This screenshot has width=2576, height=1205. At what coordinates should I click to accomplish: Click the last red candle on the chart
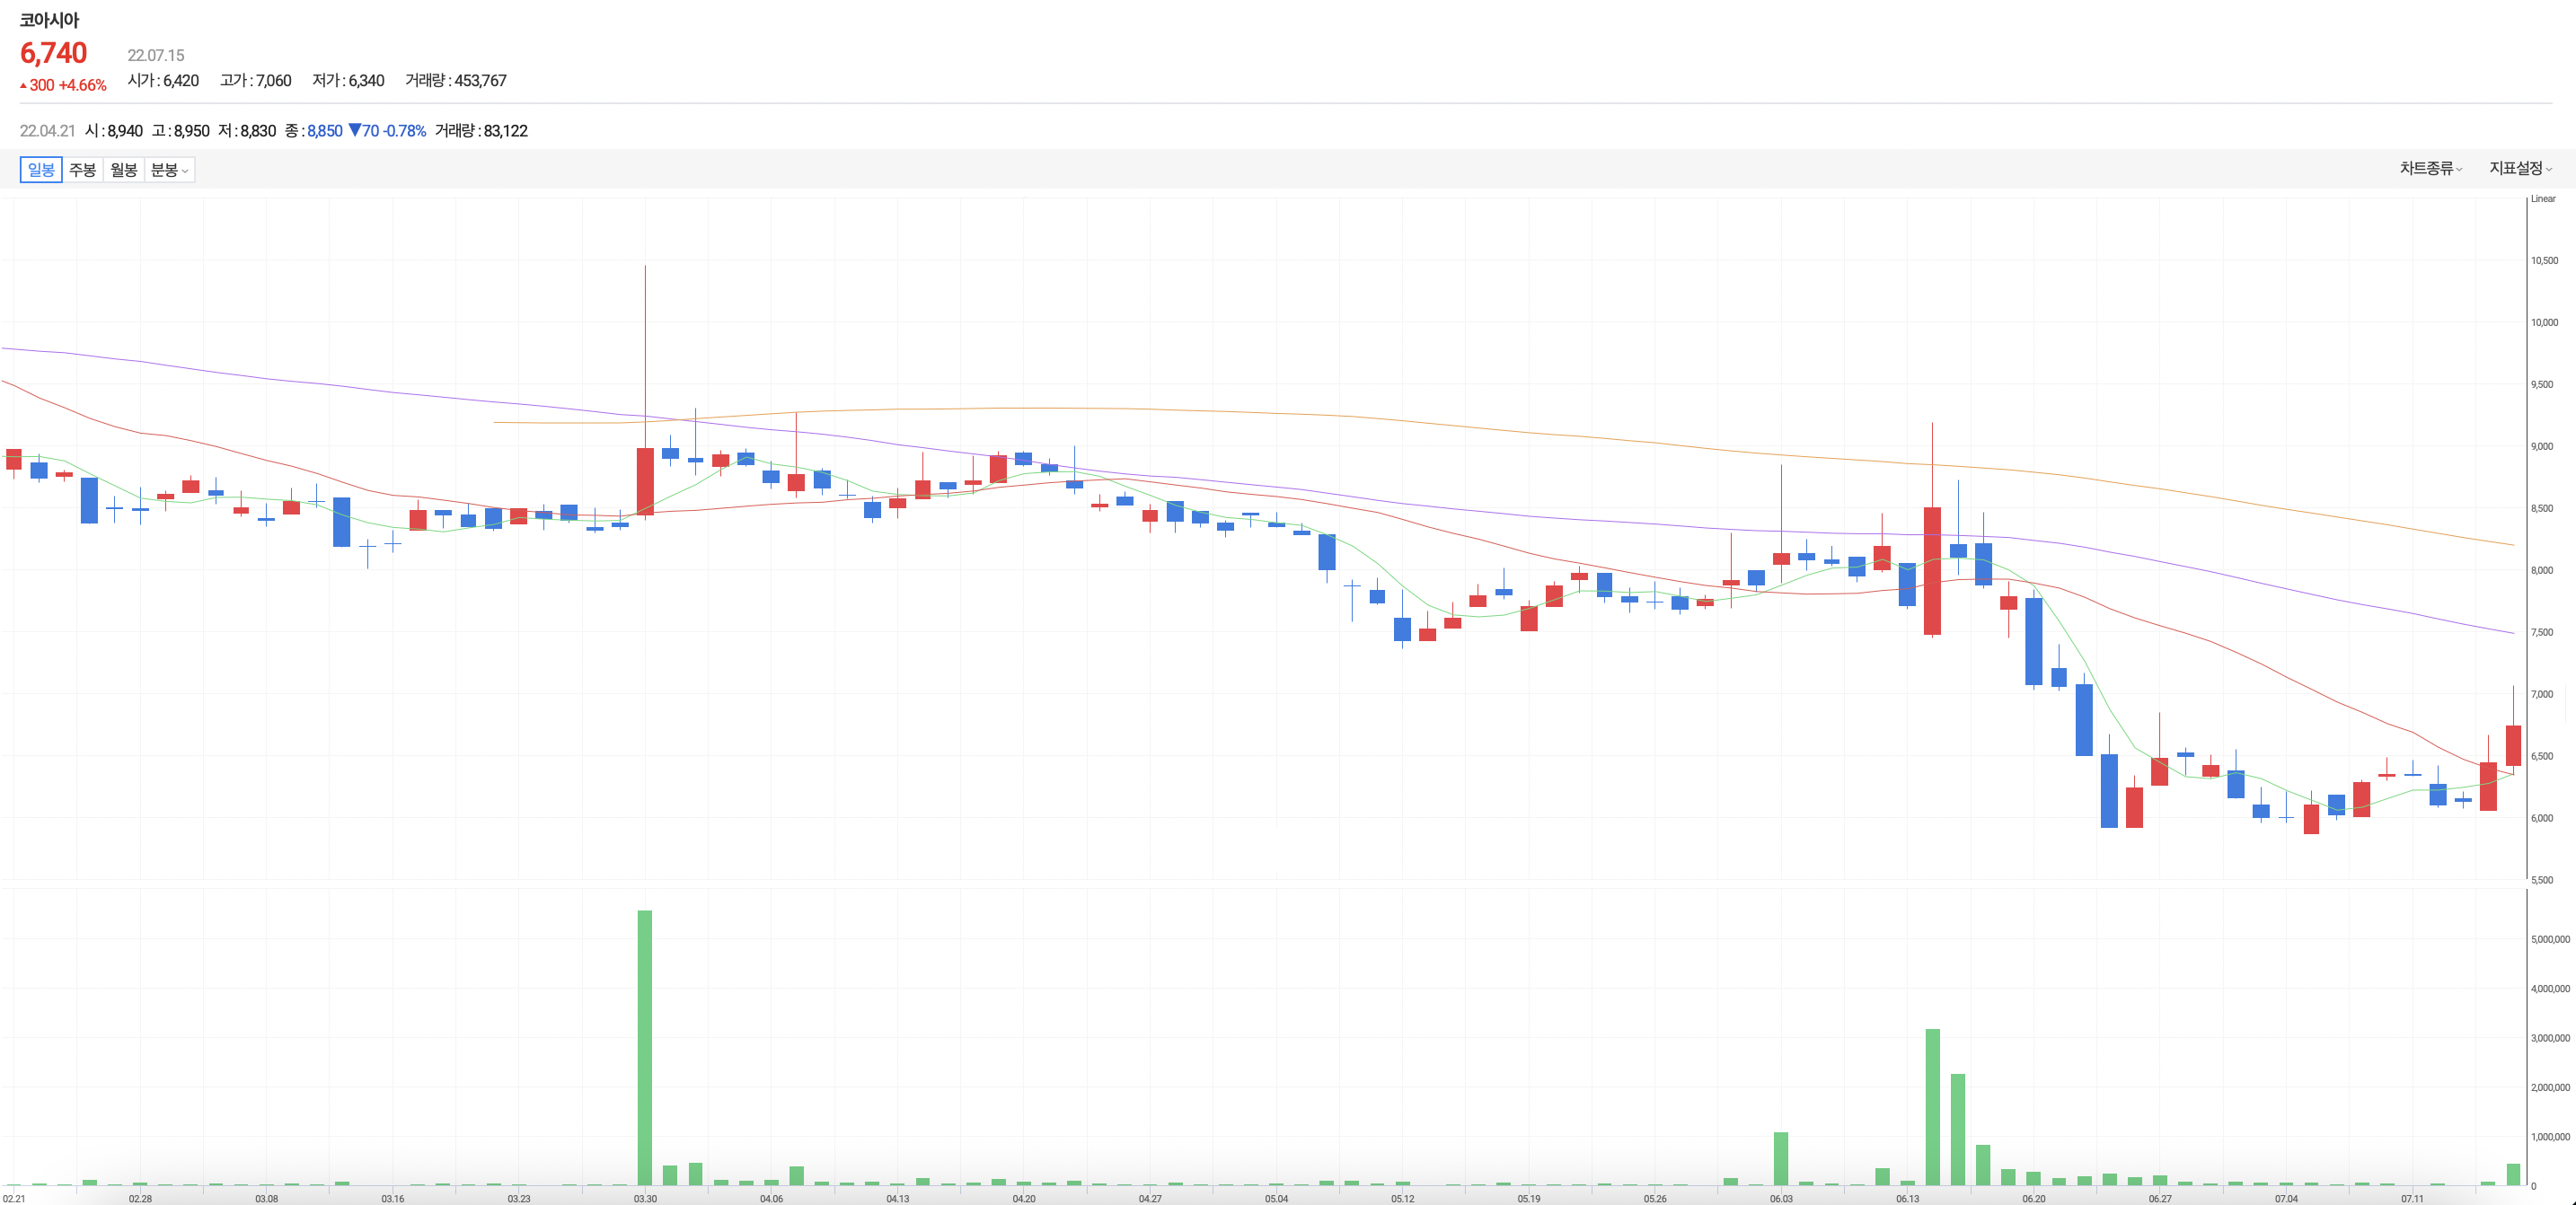tap(2513, 745)
